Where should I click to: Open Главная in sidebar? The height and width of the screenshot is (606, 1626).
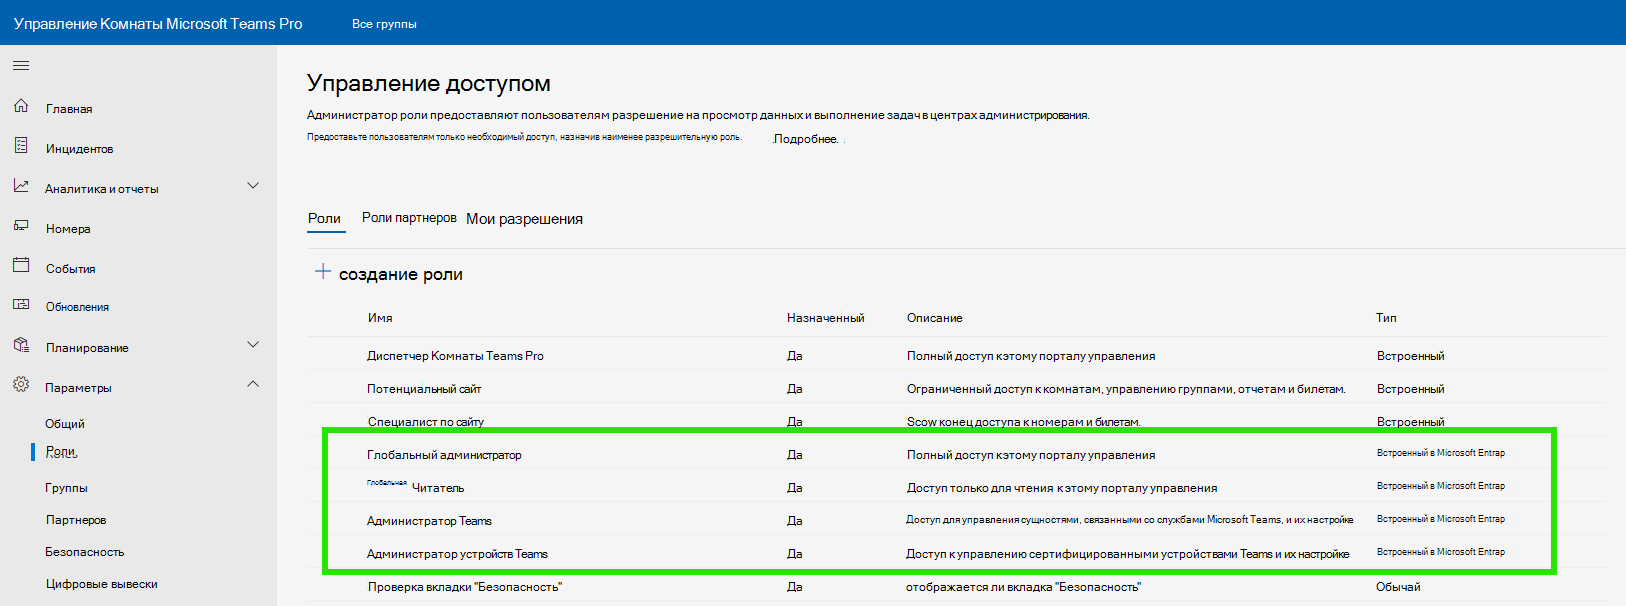click(69, 109)
